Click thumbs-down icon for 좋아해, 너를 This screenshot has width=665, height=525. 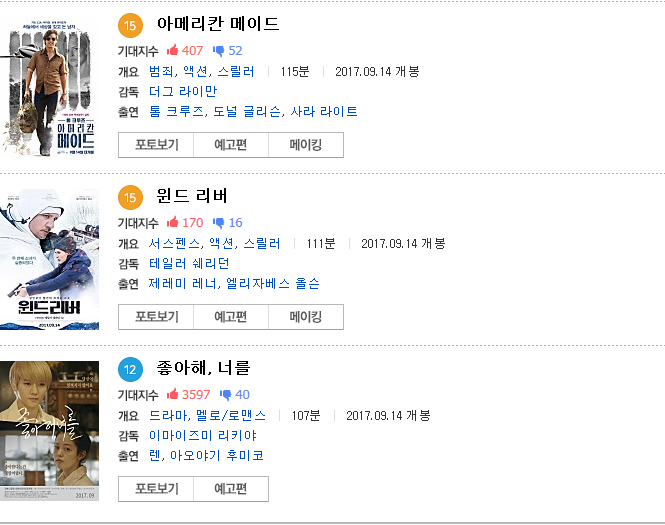[226, 395]
